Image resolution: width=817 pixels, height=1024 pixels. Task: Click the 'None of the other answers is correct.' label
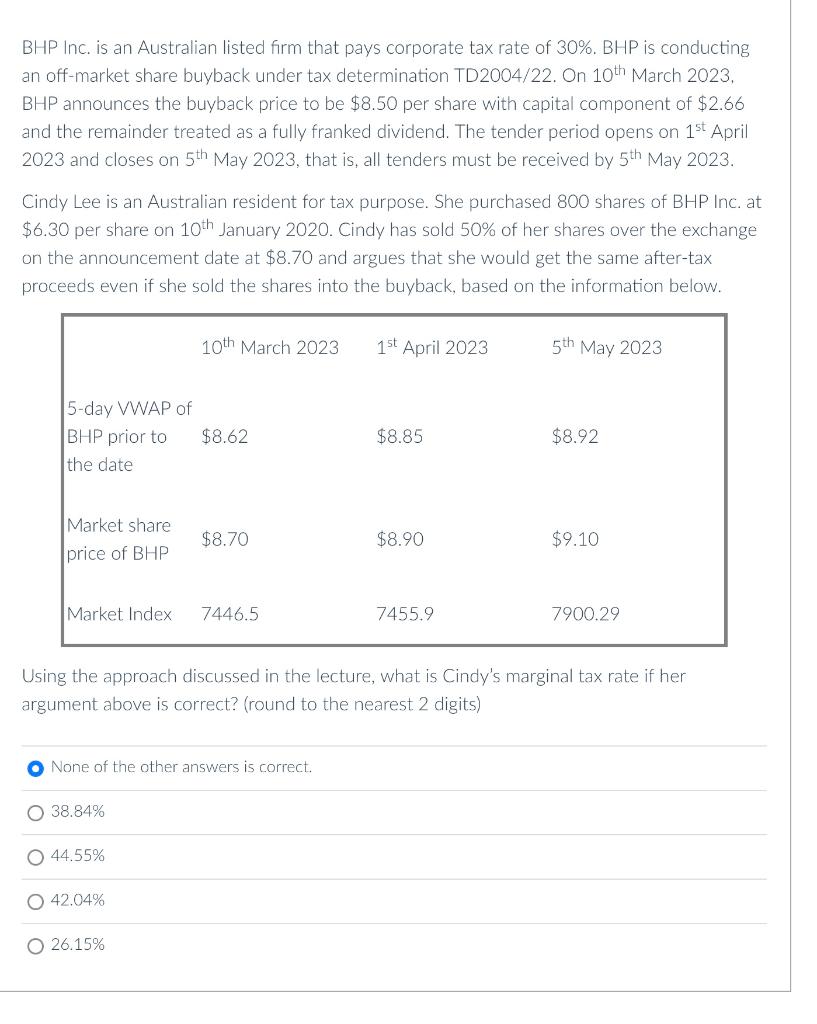[x=181, y=767]
